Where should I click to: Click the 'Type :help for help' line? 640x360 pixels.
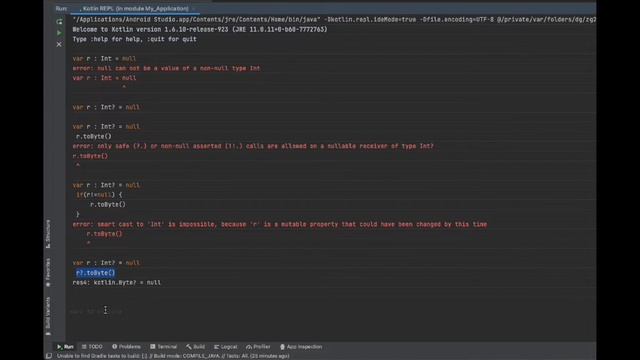pyautogui.click(x=135, y=39)
